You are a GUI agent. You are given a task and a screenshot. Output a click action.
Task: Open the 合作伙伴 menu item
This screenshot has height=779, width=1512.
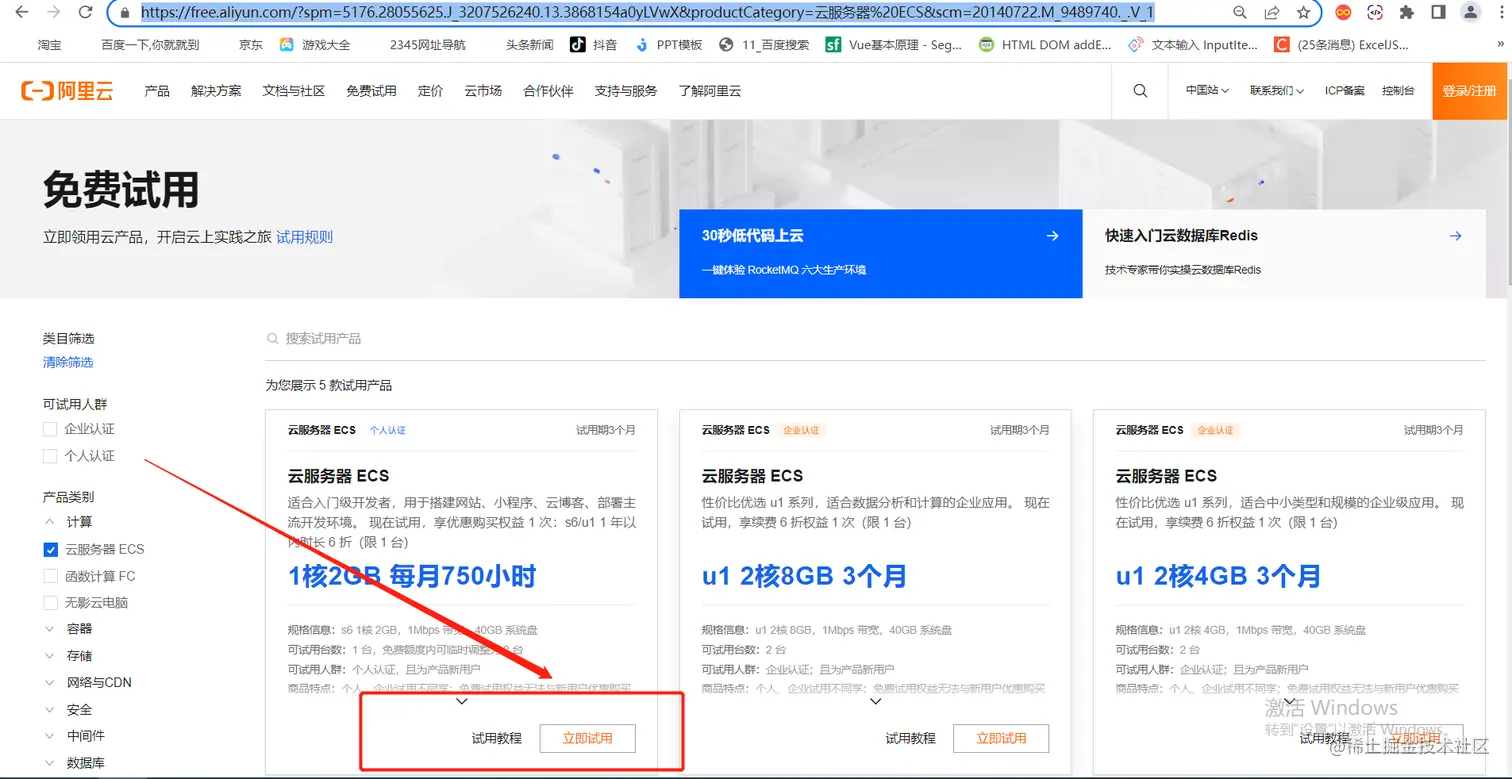click(x=548, y=91)
